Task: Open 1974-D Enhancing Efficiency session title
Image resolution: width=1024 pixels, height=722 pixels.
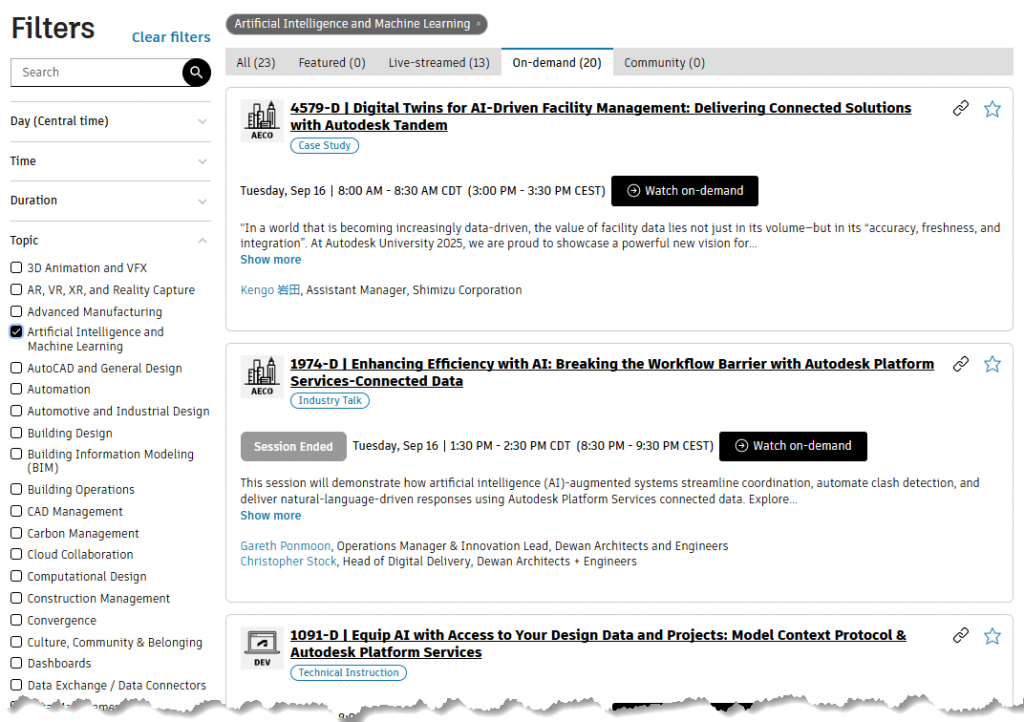Action: (612, 372)
